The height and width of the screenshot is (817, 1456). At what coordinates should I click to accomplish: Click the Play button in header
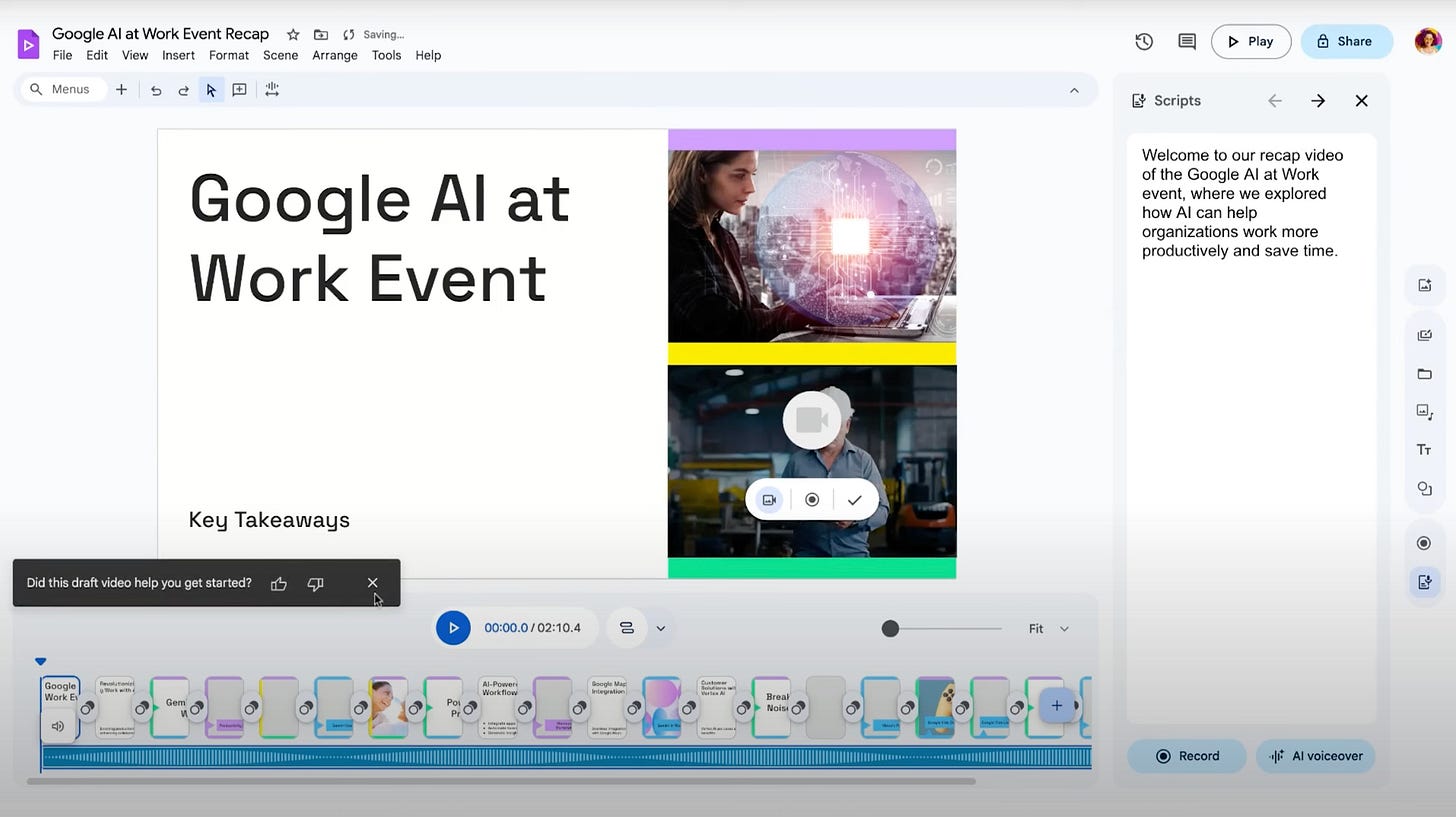click(1251, 41)
